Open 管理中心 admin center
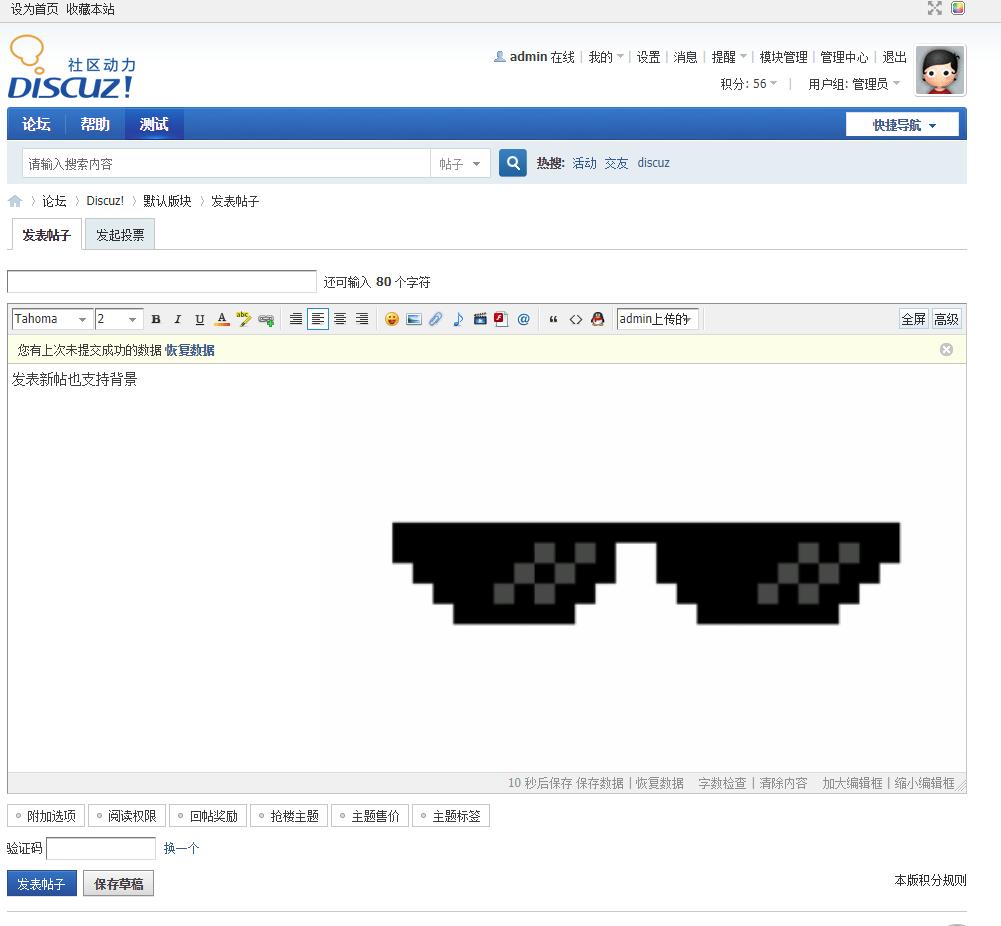Image resolution: width=1001 pixels, height=926 pixels. point(844,57)
